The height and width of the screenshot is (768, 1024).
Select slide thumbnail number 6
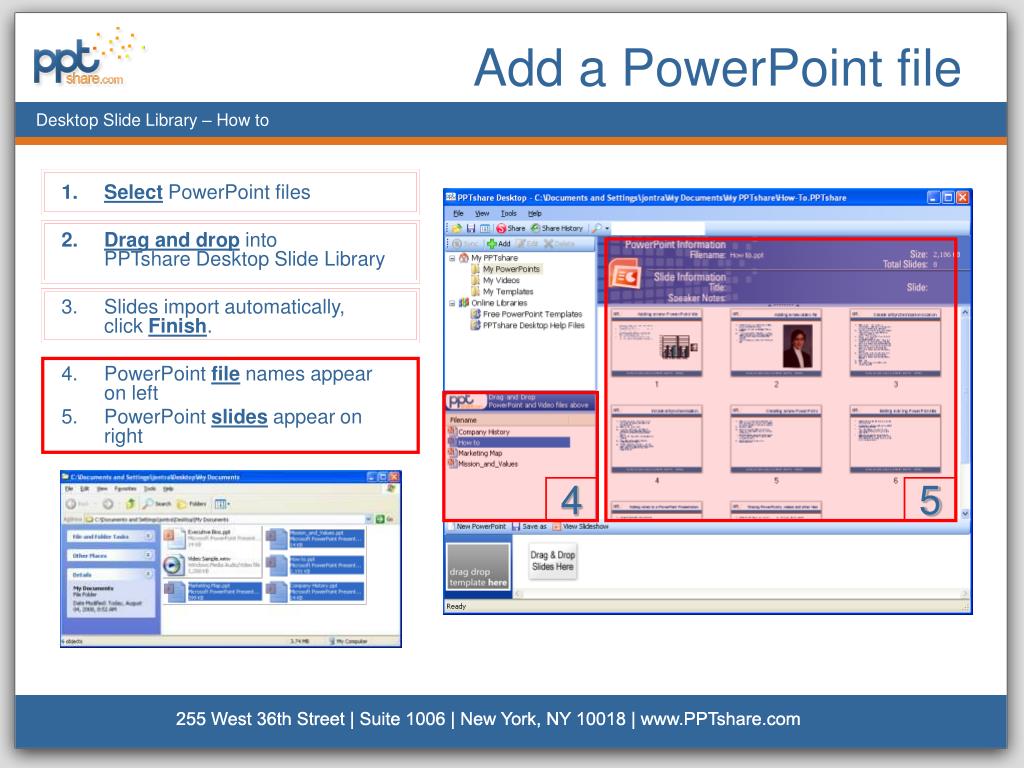pyautogui.click(x=895, y=439)
